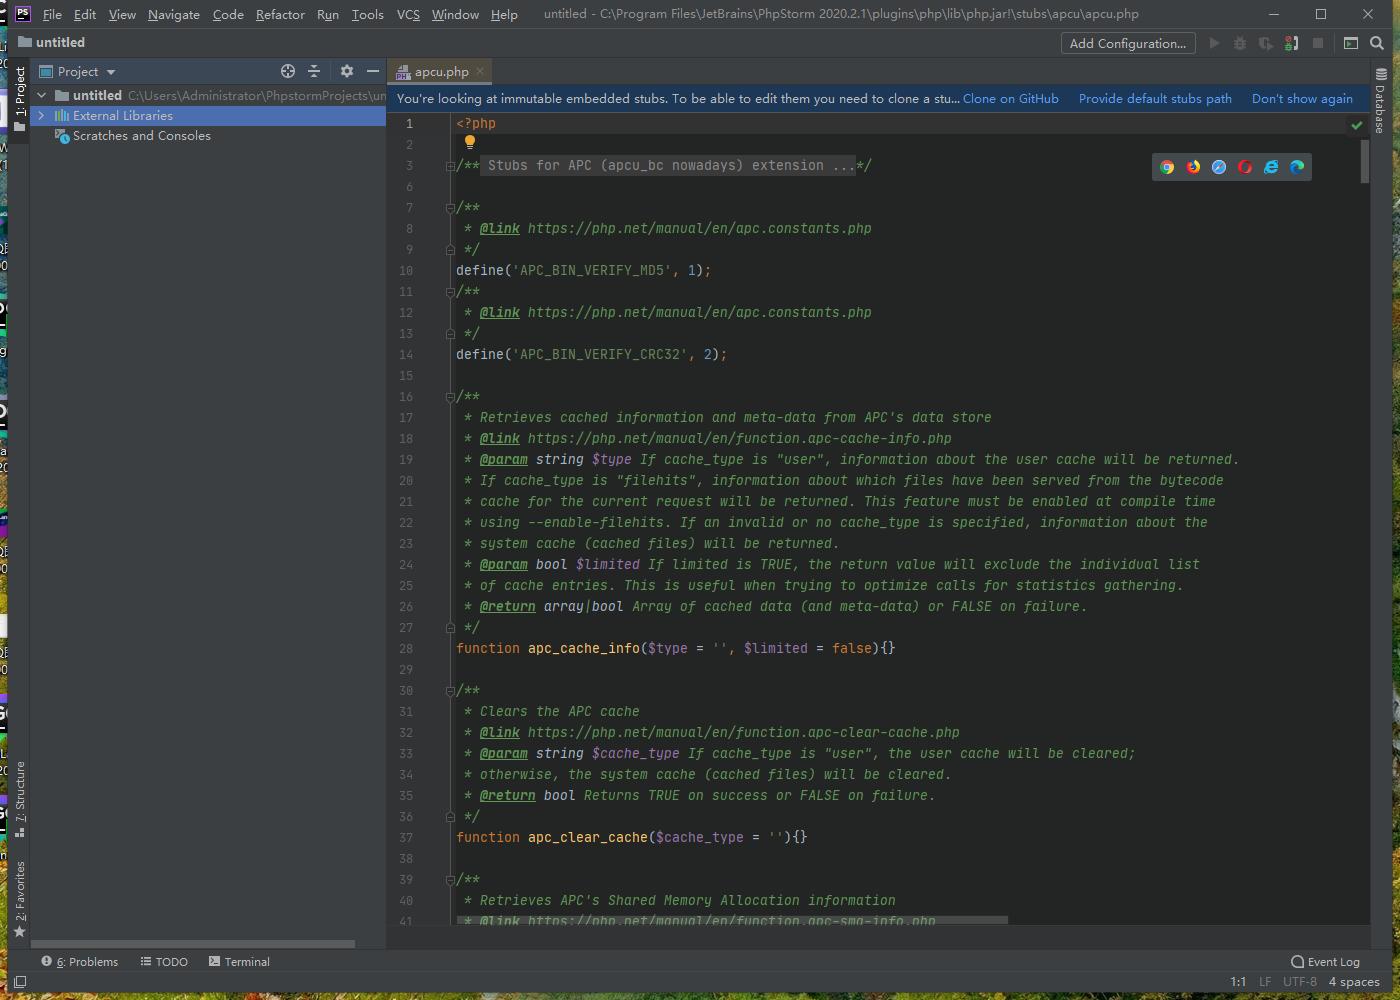Open Project panel gear options
The image size is (1400, 1000).
coord(347,71)
